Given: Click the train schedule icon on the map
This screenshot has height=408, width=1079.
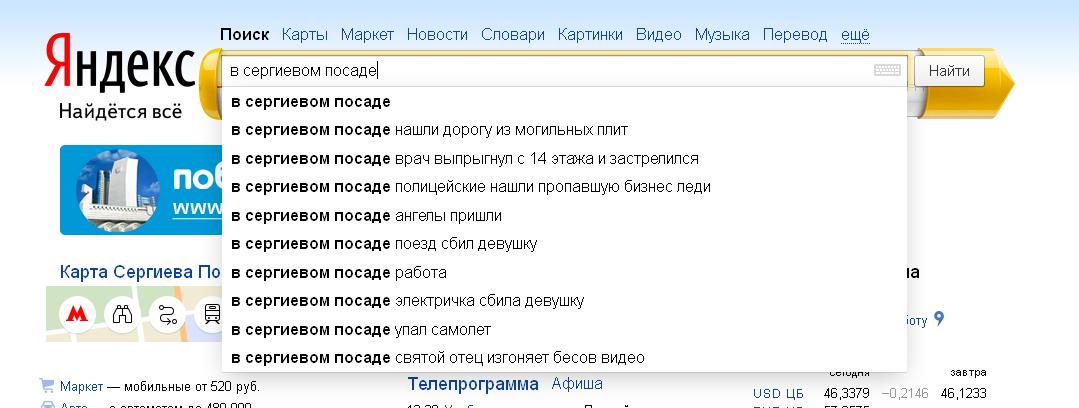Looking at the screenshot, I should point(211,314).
